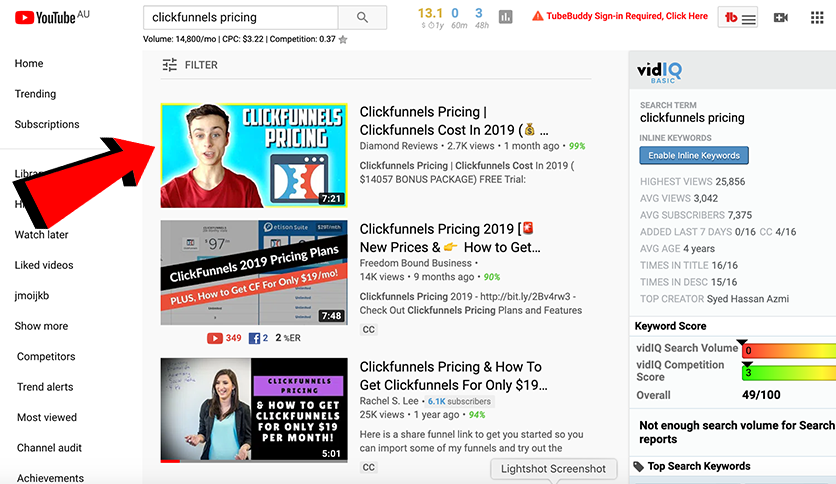Image resolution: width=836 pixels, height=484 pixels.
Task: Click the Keyword Score section heading
Action: tap(670, 326)
